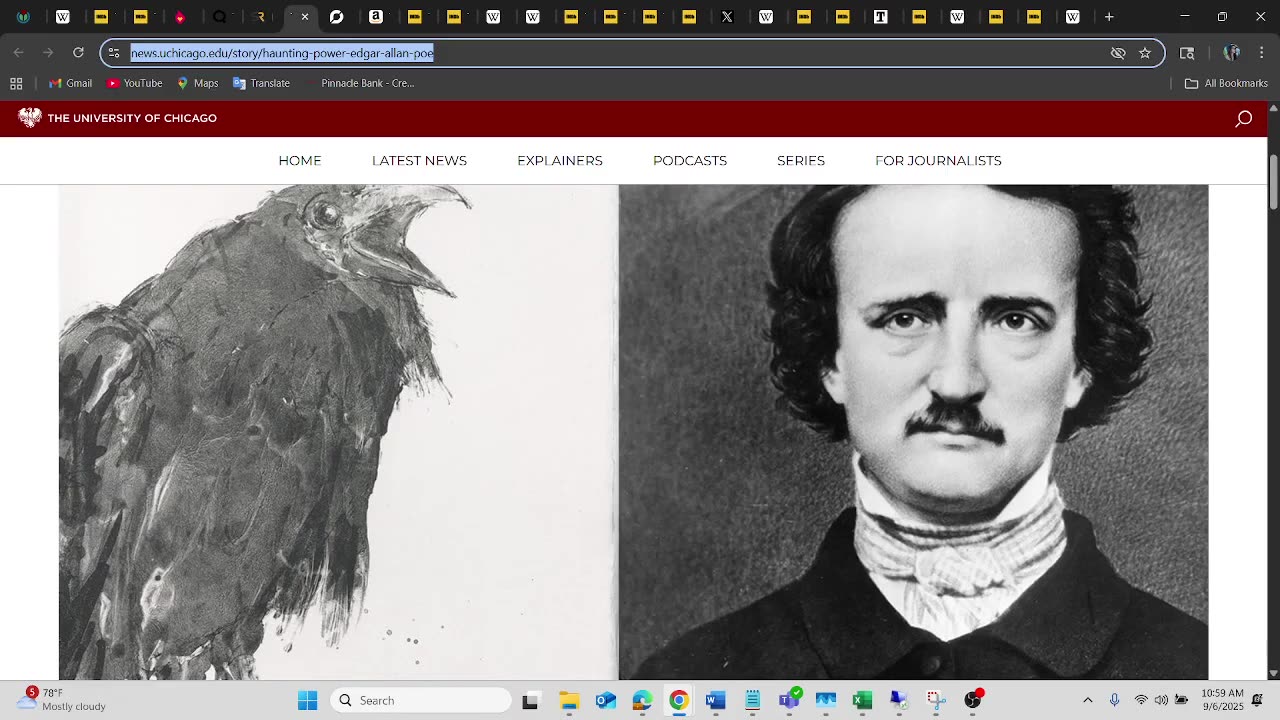Open the EXPLAINERS nav item
1280x720 pixels.
pyautogui.click(x=560, y=161)
